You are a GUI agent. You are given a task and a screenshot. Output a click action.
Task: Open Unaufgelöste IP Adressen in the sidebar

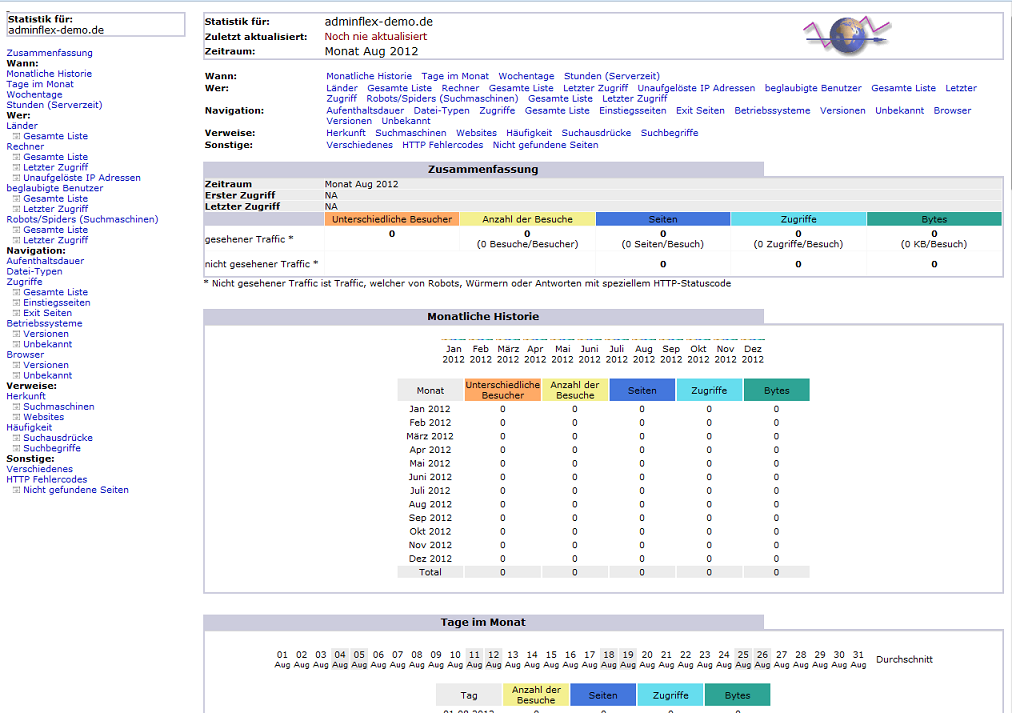(x=82, y=177)
